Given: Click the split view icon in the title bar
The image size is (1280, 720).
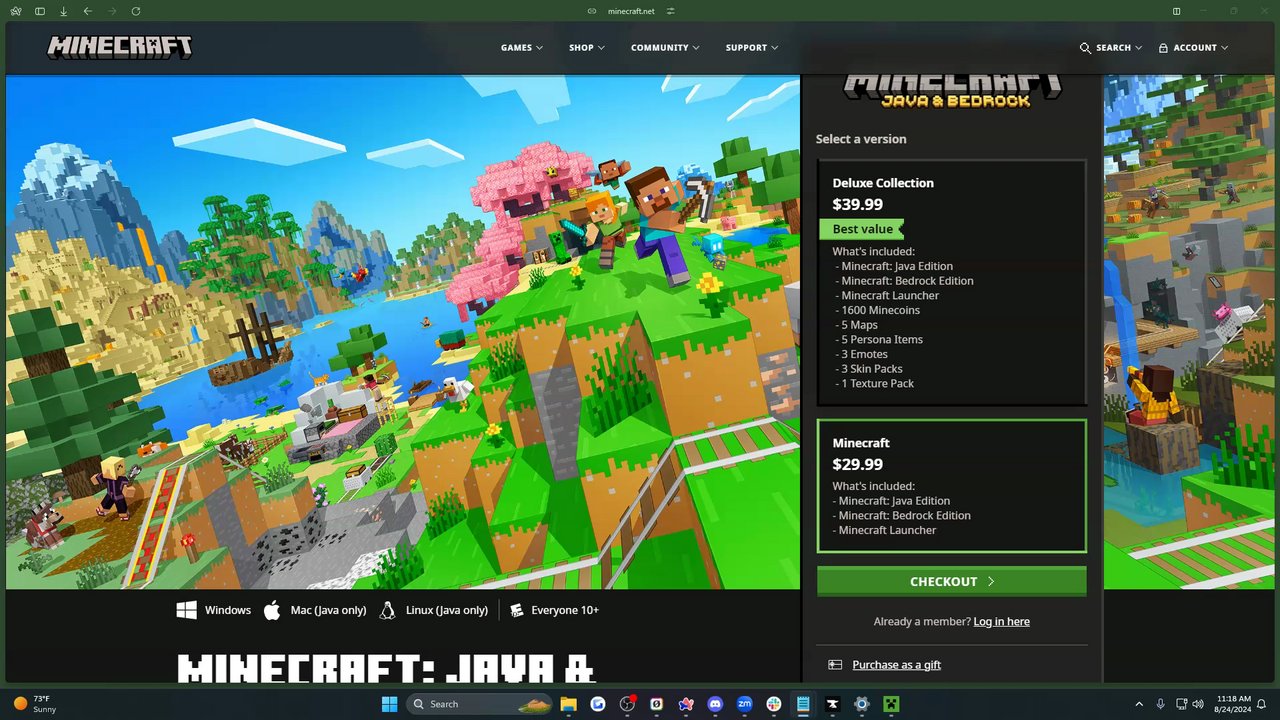Looking at the screenshot, I should (1177, 11).
